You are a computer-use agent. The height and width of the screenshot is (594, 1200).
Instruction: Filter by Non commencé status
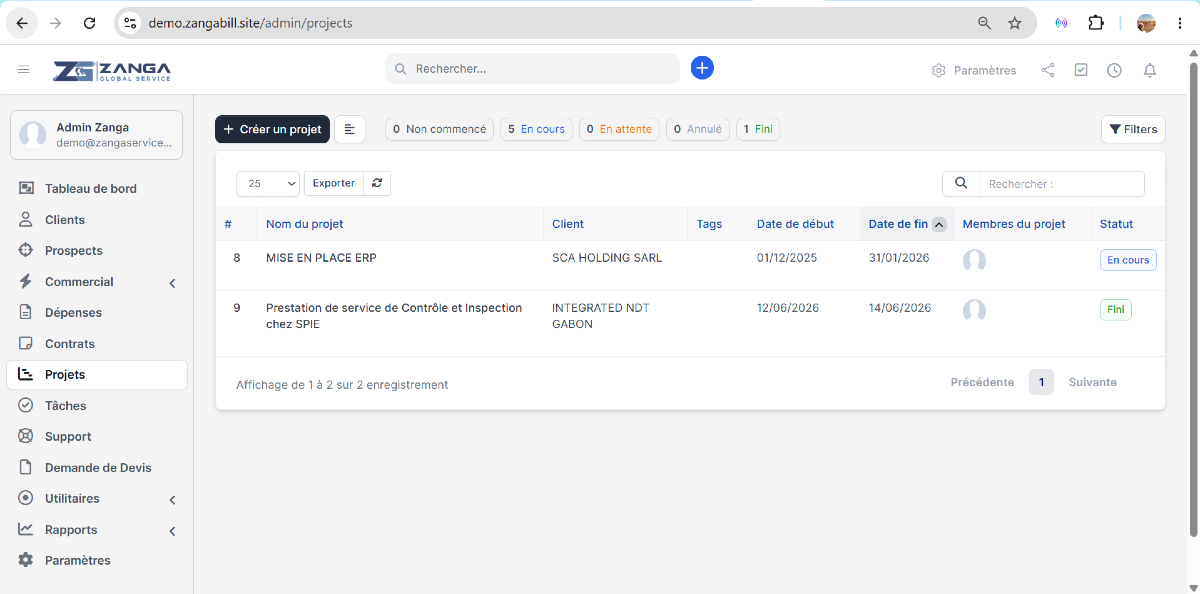pyautogui.click(x=439, y=129)
